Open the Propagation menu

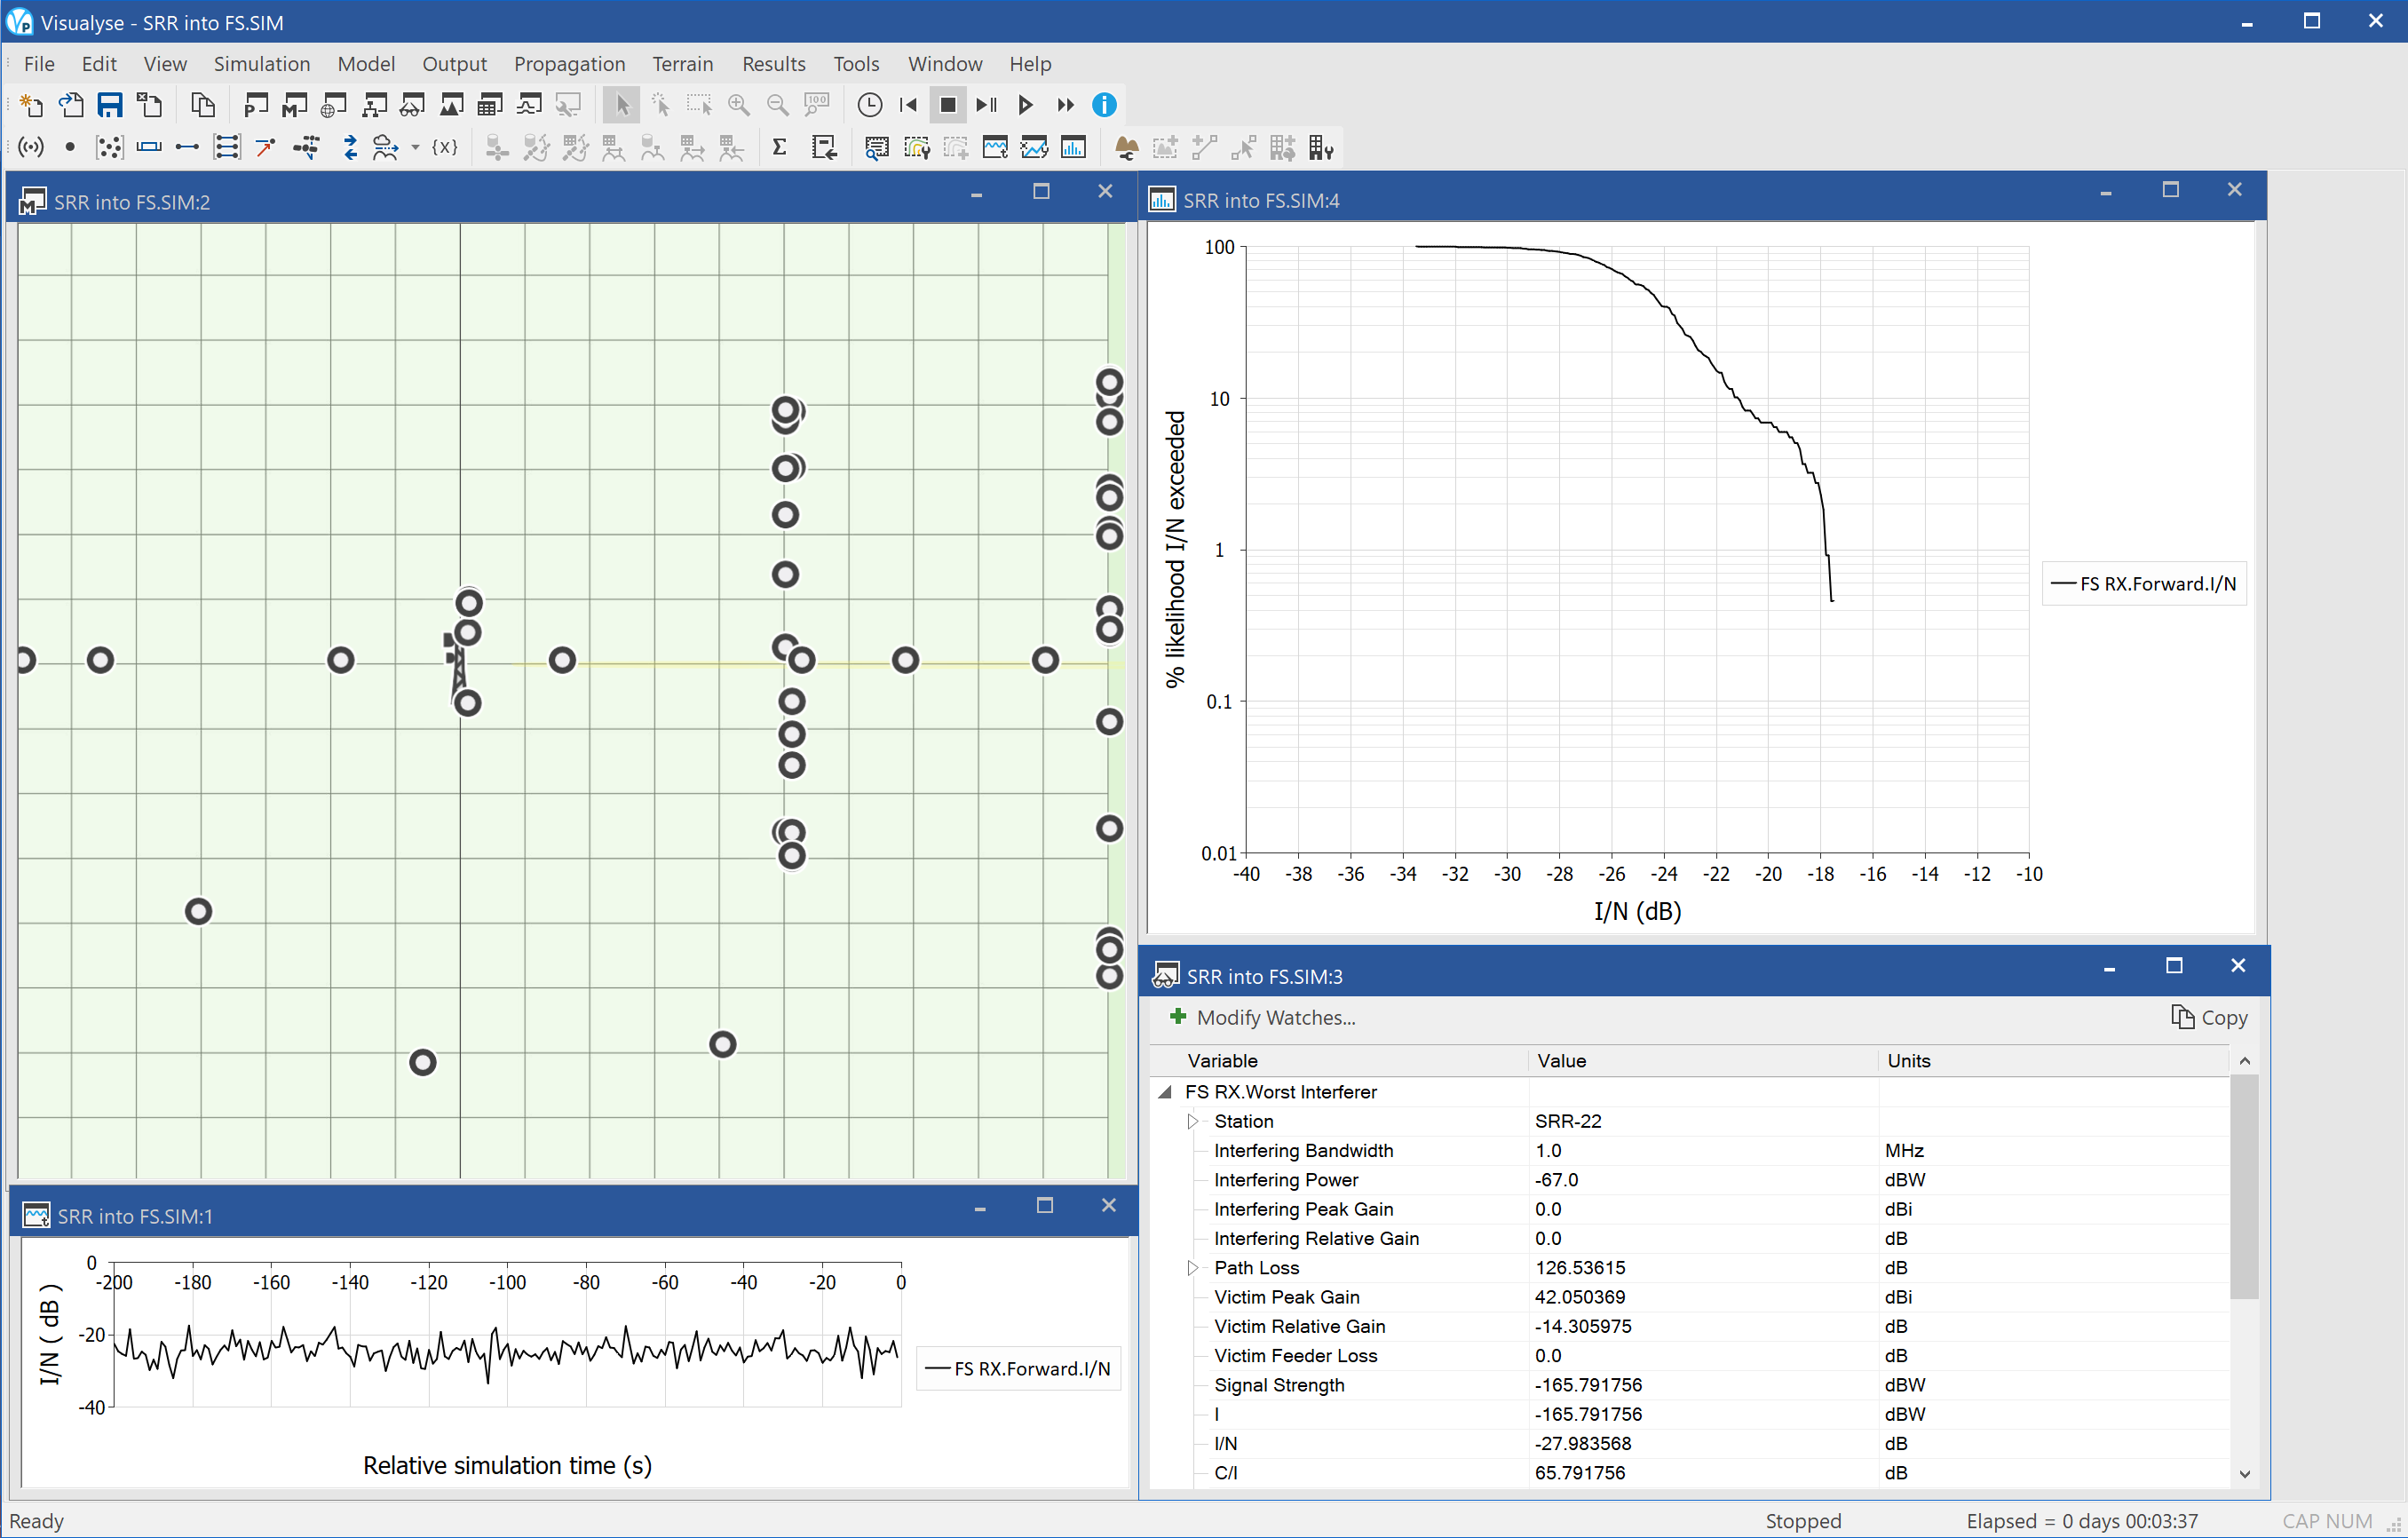569,64
